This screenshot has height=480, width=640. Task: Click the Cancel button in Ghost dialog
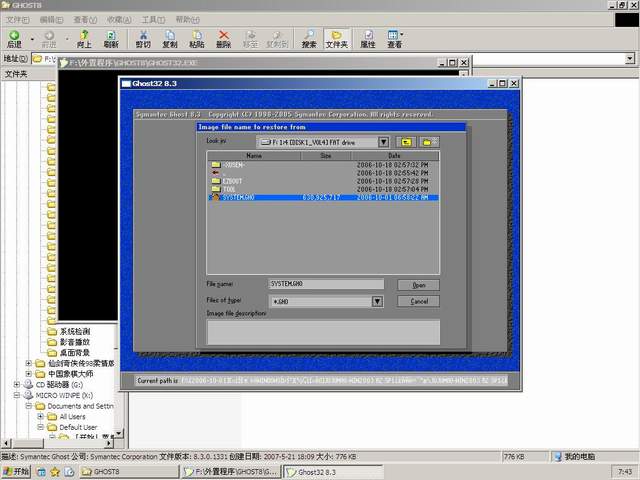coord(418,301)
